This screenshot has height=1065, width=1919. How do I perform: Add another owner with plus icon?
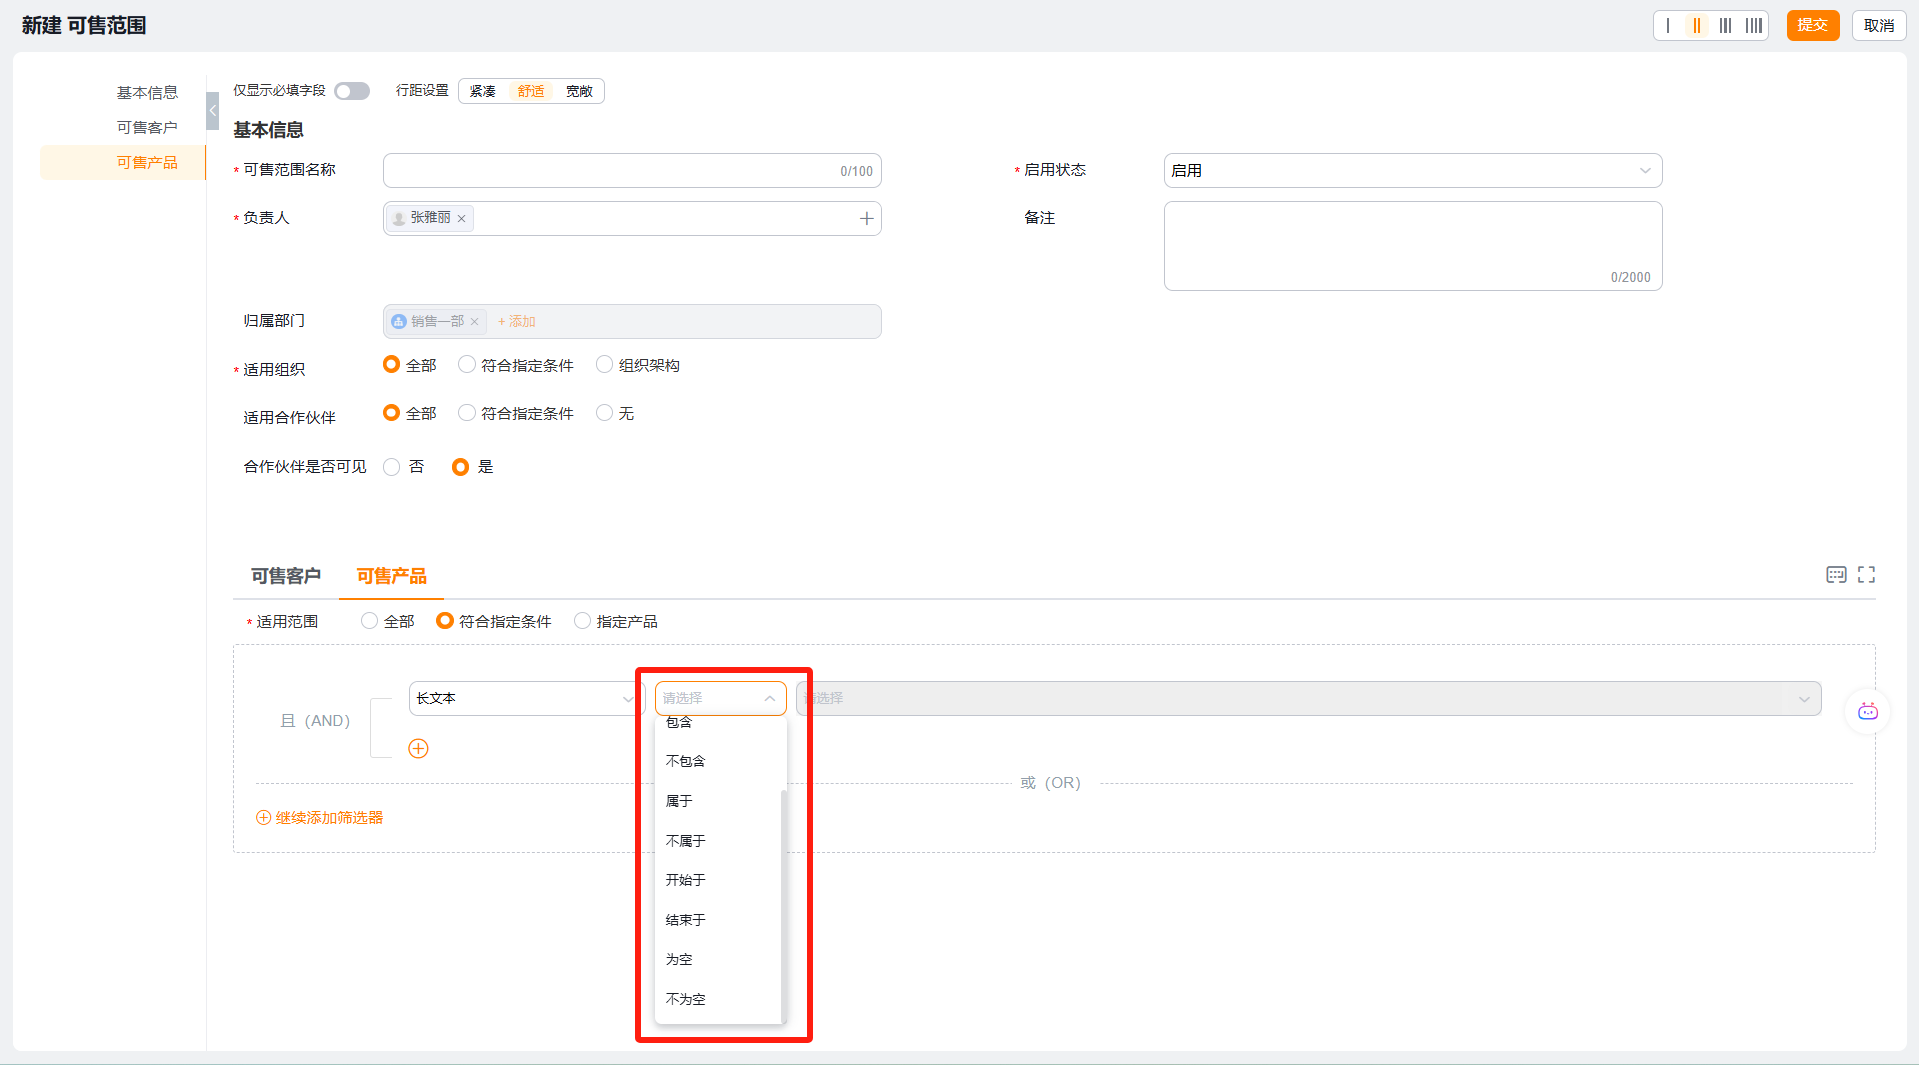[867, 219]
